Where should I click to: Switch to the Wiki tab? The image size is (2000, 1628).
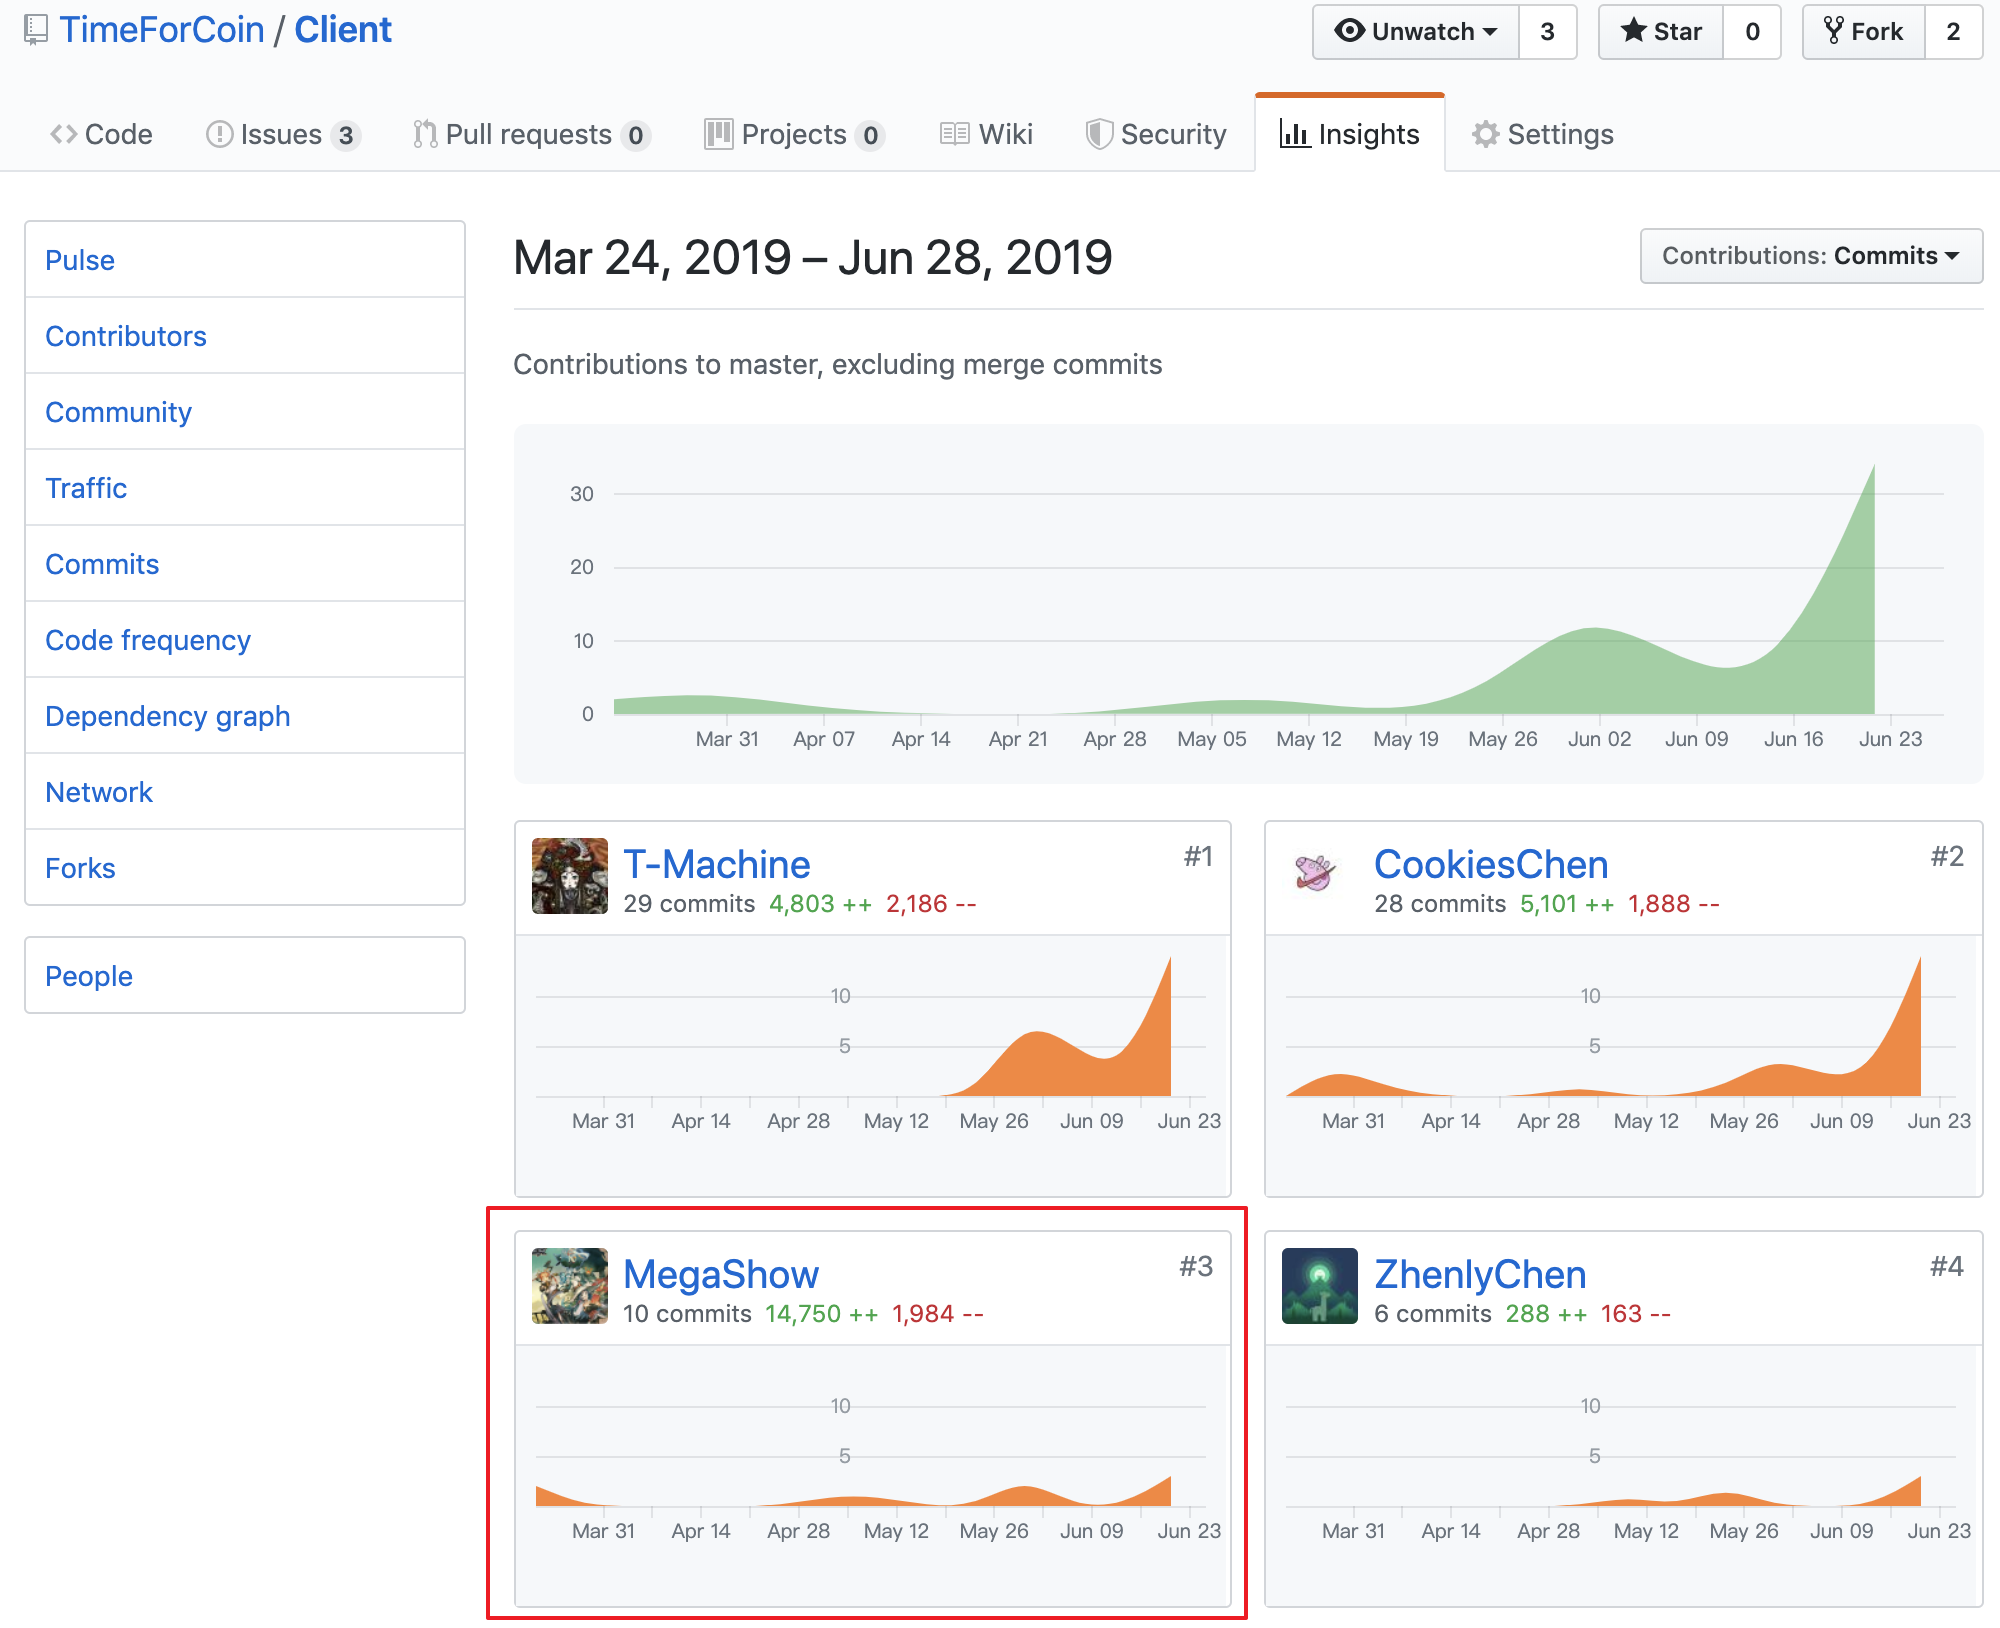coord(986,134)
